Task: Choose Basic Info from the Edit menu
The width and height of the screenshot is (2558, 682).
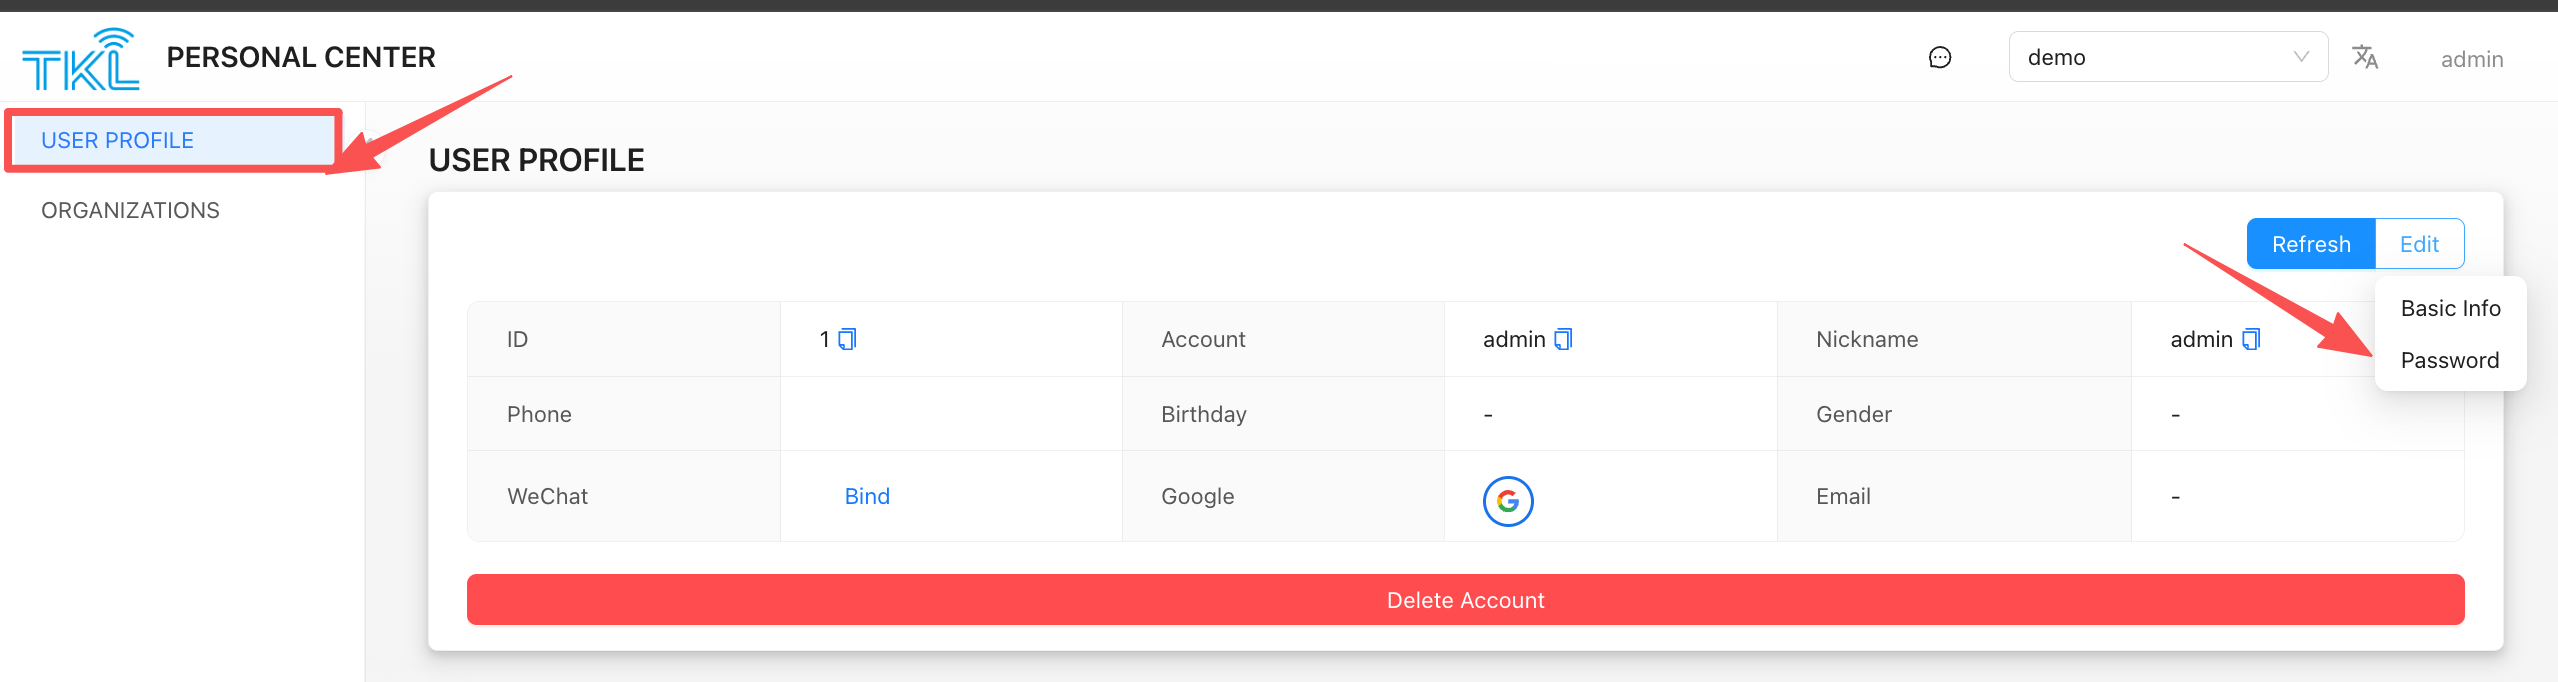Action: 2450,309
